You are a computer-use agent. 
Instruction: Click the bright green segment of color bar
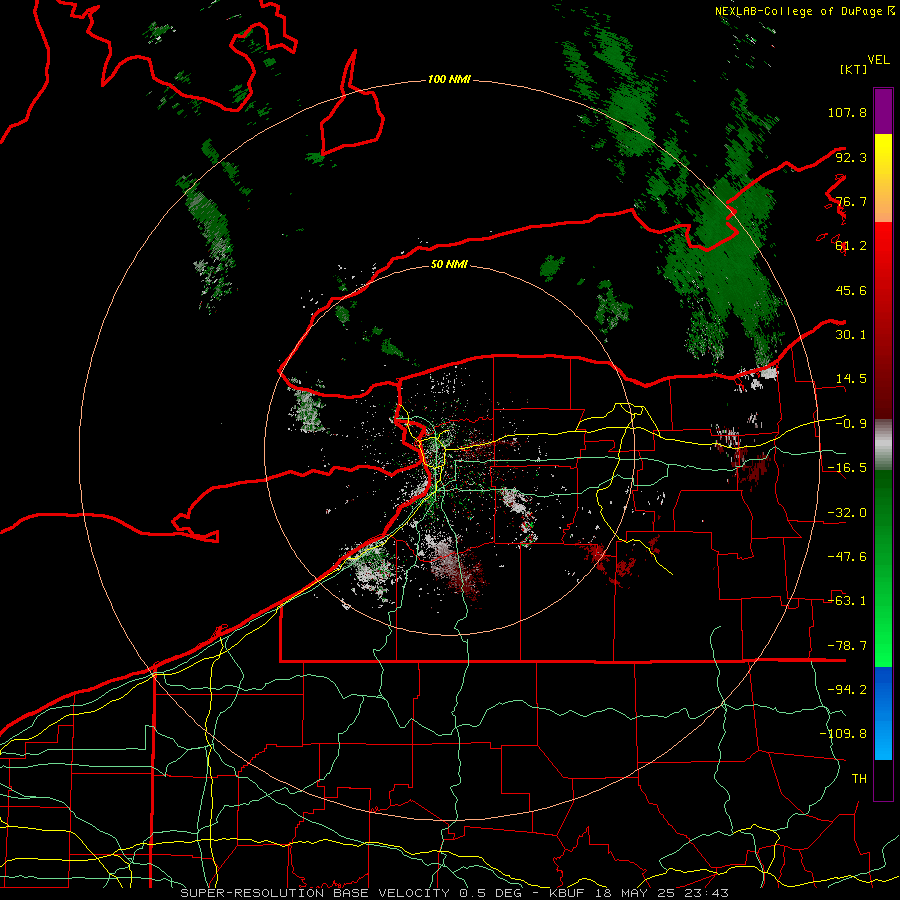883,568
